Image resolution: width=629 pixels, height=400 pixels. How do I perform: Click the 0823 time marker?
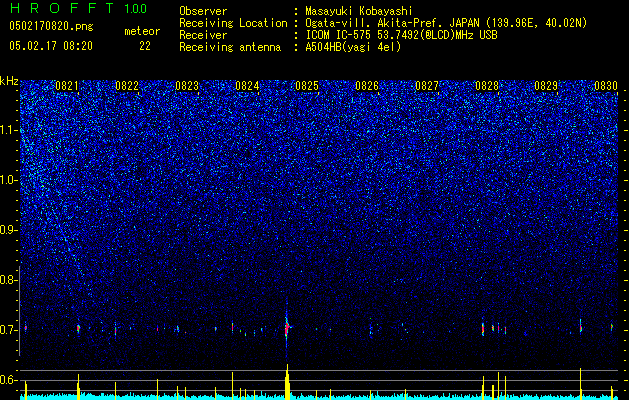point(187,86)
